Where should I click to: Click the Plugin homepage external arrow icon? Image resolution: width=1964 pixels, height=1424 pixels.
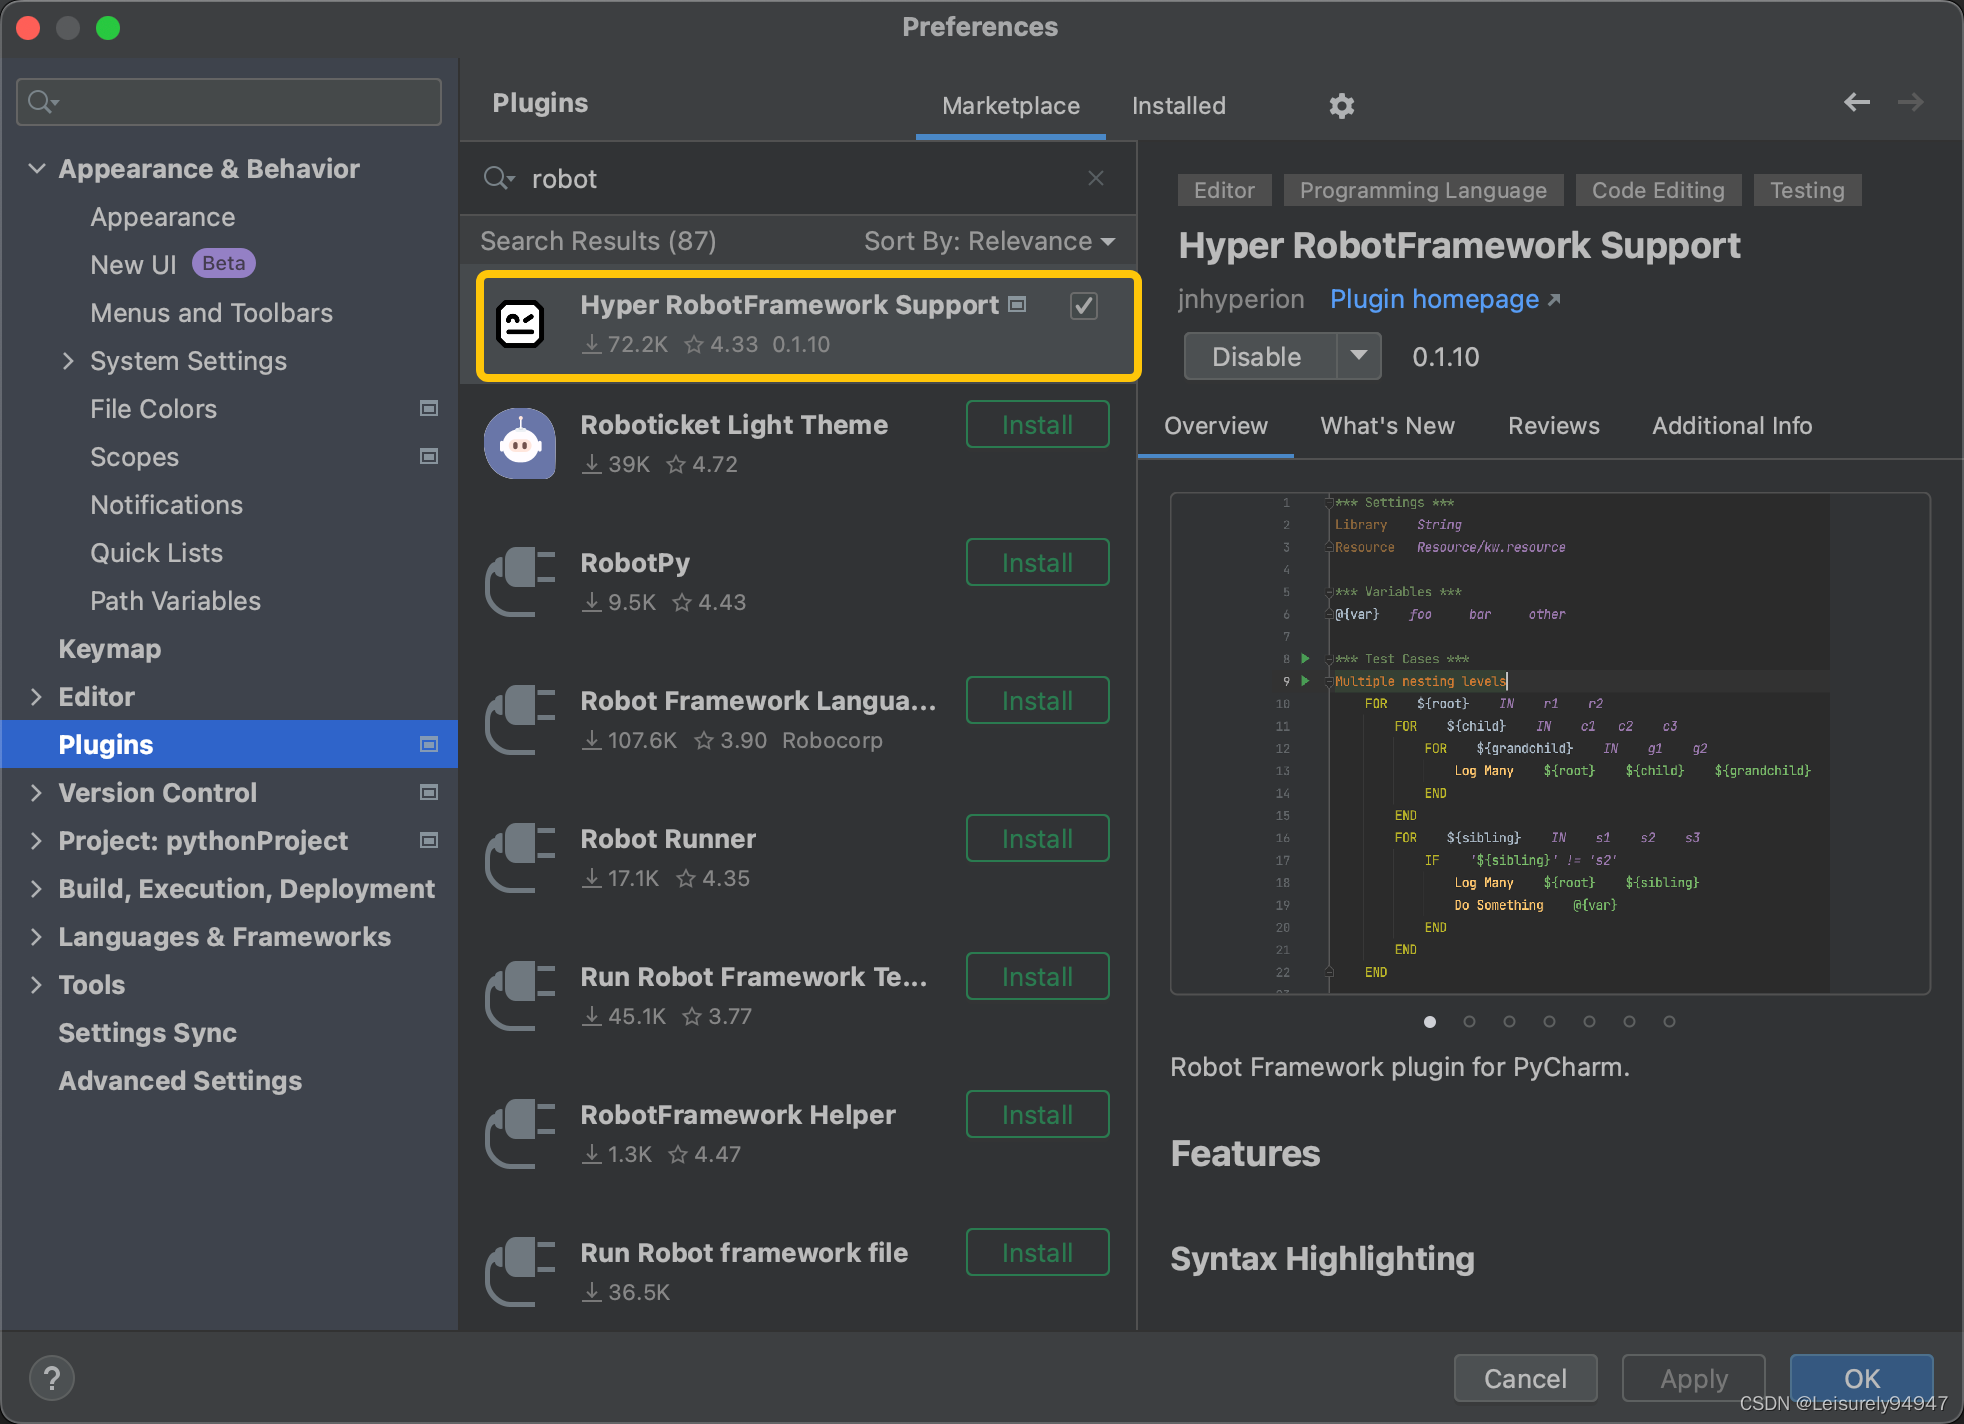pyautogui.click(x=1553, y=300)
